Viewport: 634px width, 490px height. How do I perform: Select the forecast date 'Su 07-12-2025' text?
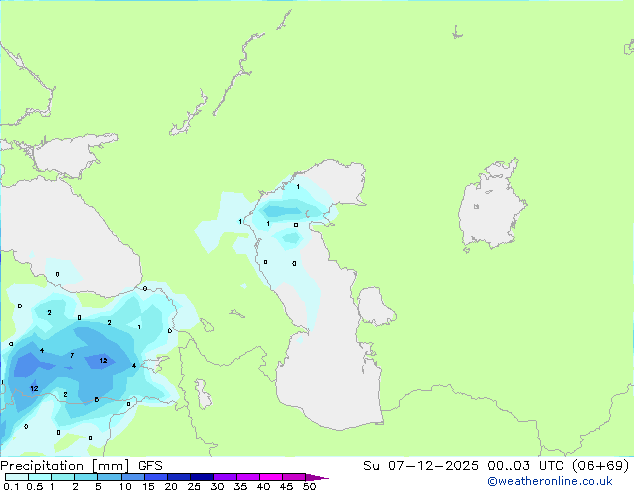[421, 466]
